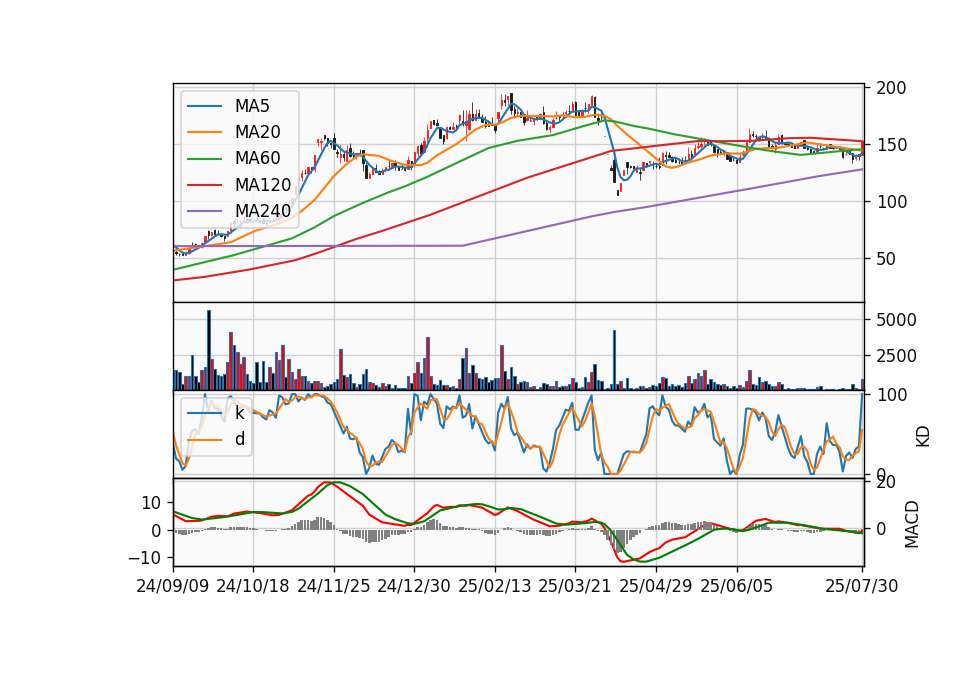The height and width of the screenshot is (690, 960).
Task: Click the MA240 legend label
Action: 263,211
